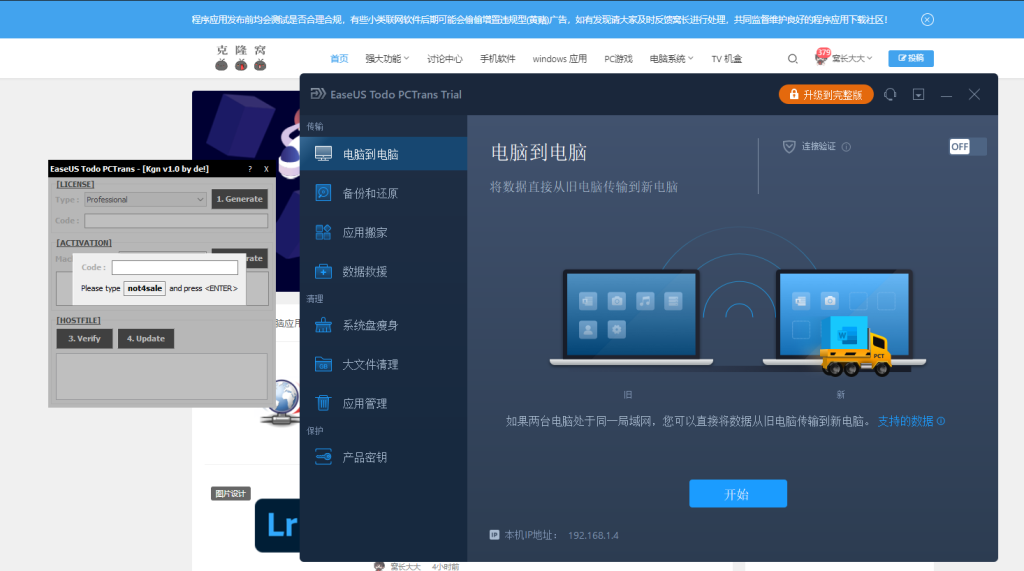Click the 电脑到电脑 monitor icon
Screen dimensions: 1024x571
click(x=323, y=154)
